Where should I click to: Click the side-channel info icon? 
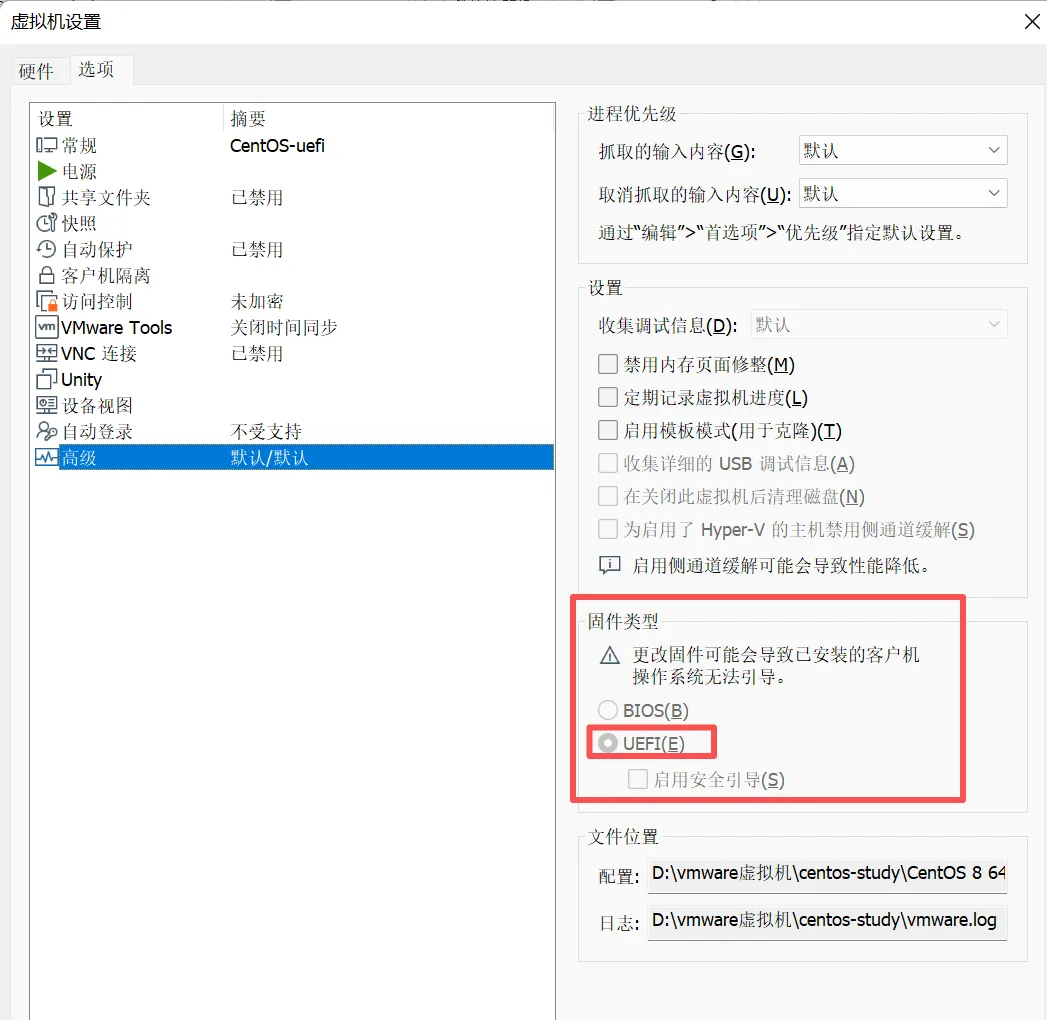pyautogui.click(x=609, y=565)
